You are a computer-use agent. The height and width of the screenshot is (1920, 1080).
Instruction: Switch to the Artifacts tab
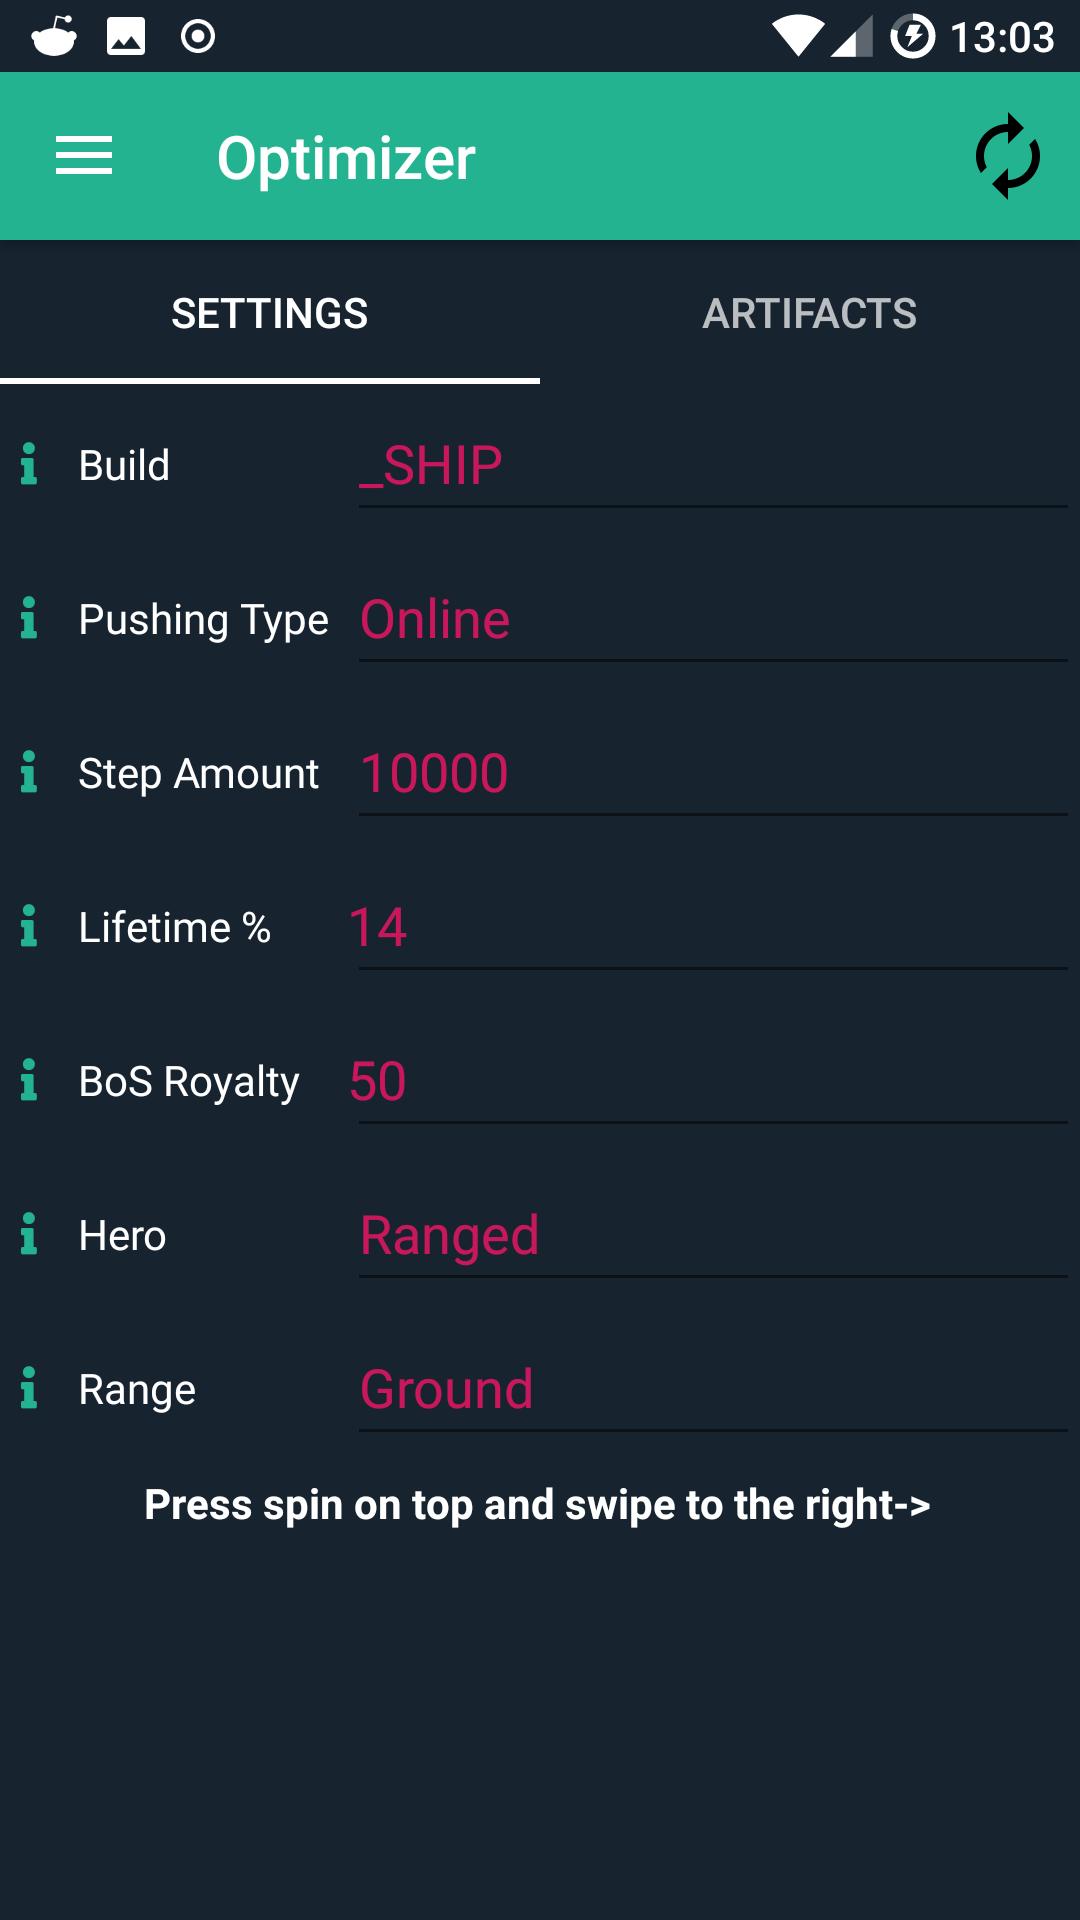pyautogui.click(x=809, y=314)
